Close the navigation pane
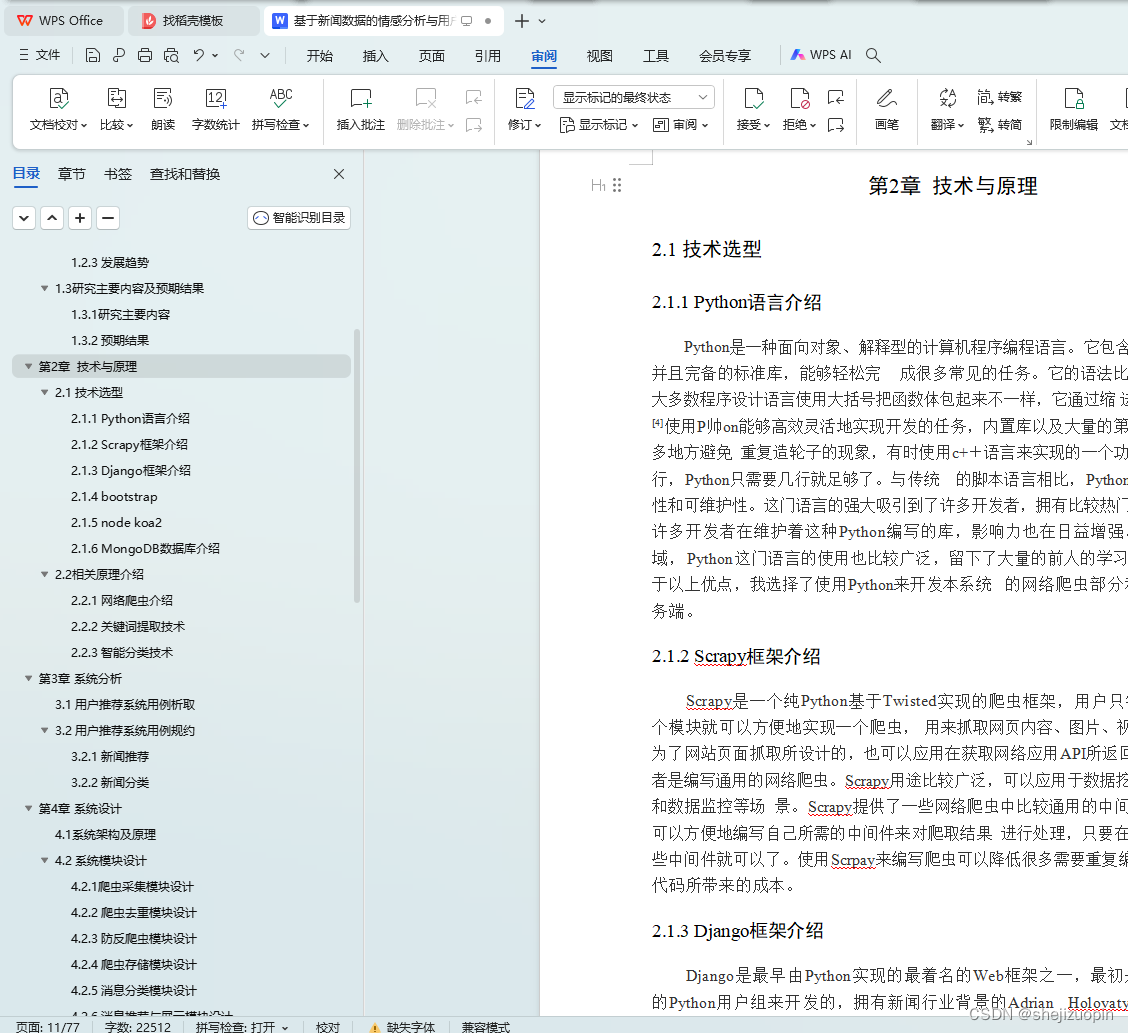The width and height of the screenshot is (1128, 1033). [339, 174]
